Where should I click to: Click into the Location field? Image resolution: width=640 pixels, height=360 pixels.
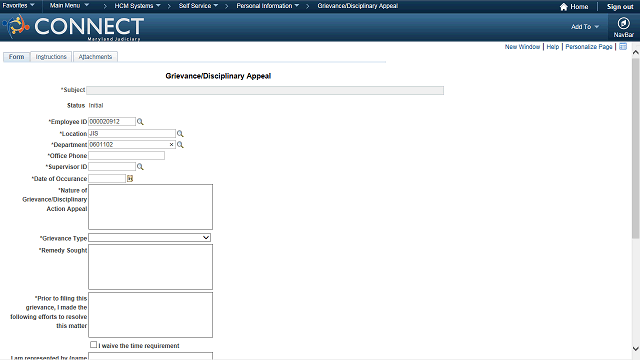pyautogui.click(x=132, y=133)
